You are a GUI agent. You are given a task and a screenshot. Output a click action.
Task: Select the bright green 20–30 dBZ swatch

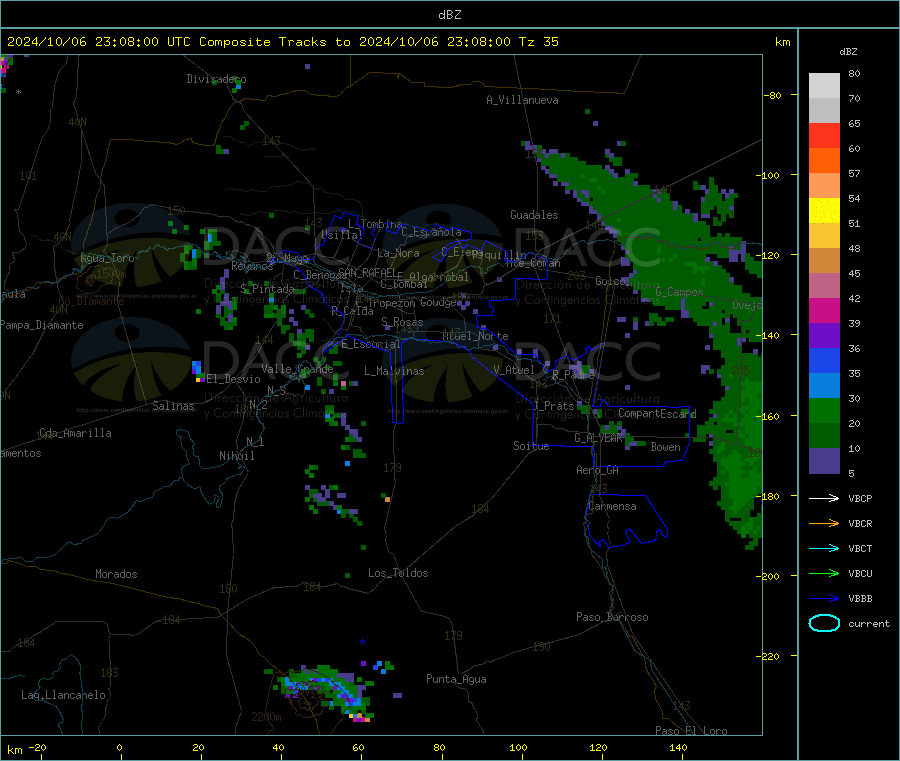(x=824, y=410)
